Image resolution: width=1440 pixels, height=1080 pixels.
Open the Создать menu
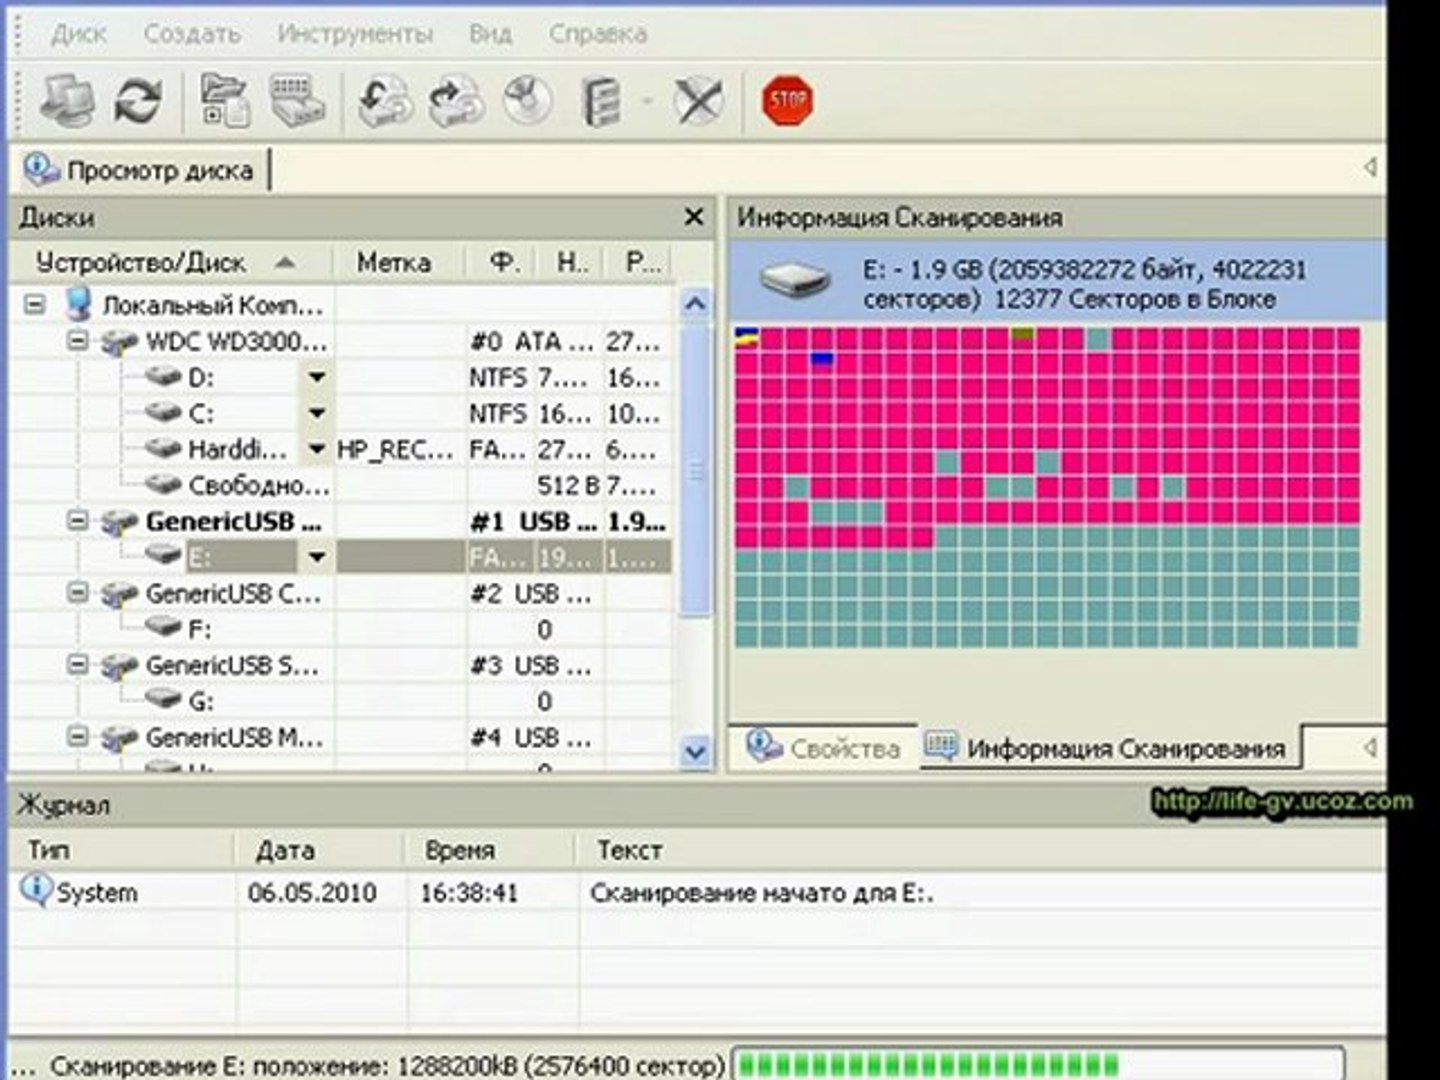(x=192, y=33)
